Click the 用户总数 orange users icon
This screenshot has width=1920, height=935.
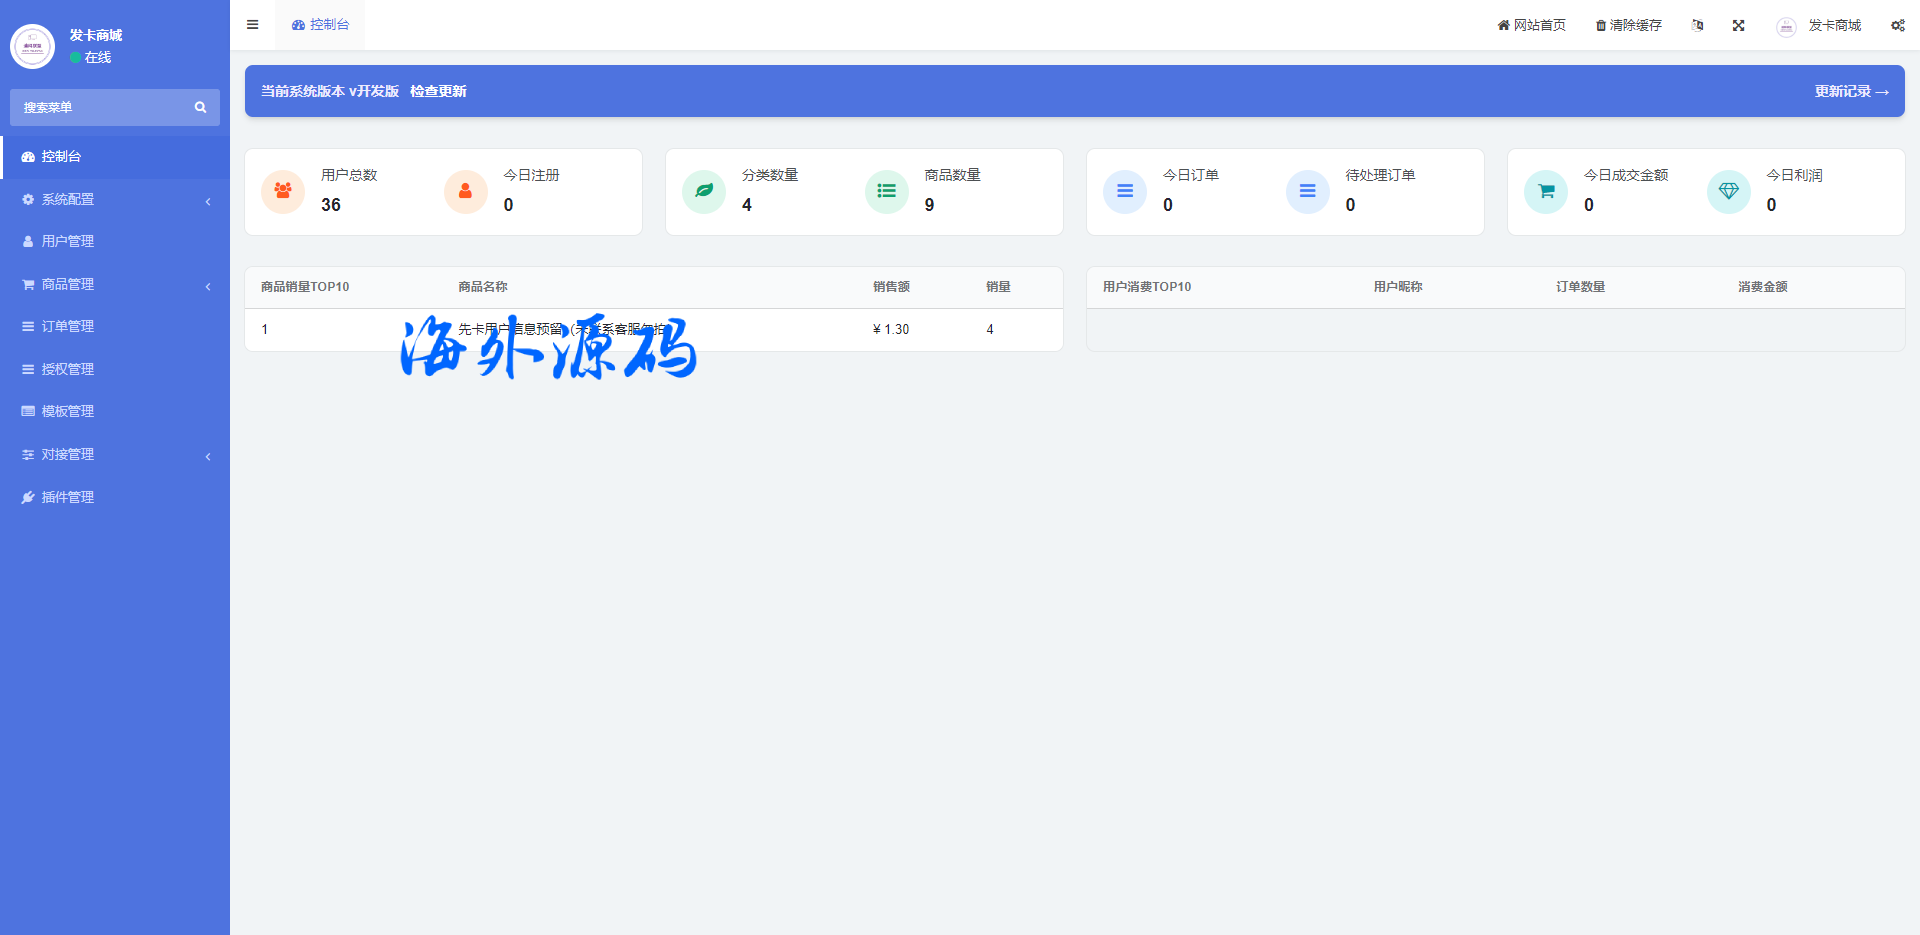coord(283,191)
